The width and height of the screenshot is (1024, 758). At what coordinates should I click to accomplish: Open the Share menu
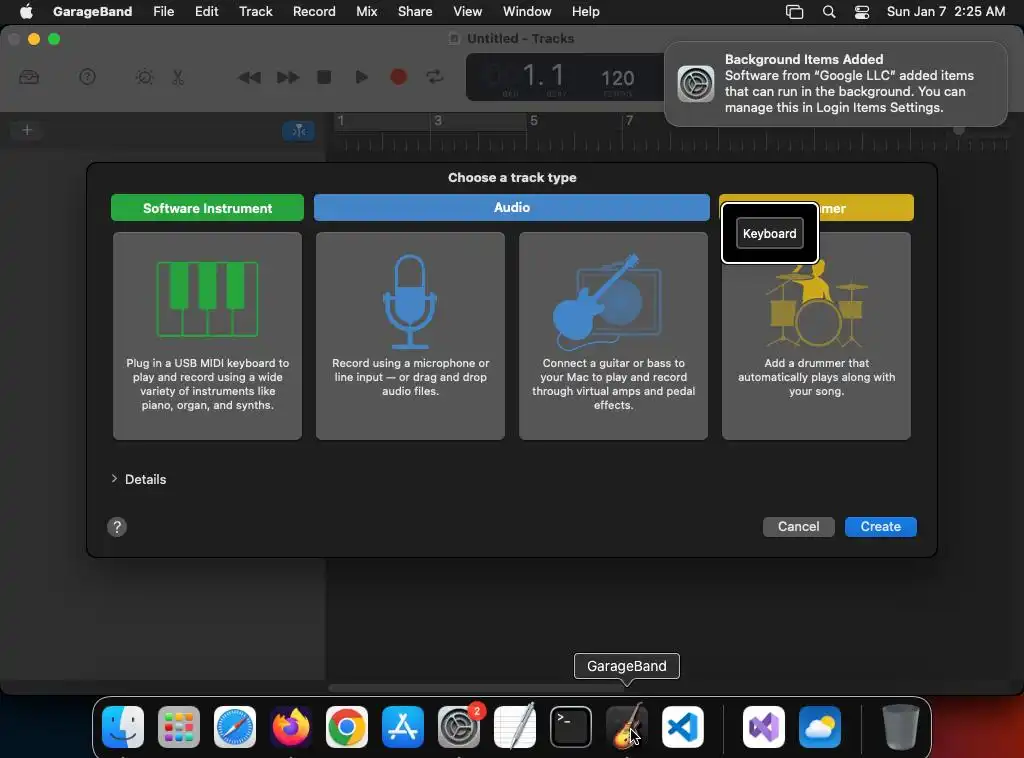(x=415, y=11)
